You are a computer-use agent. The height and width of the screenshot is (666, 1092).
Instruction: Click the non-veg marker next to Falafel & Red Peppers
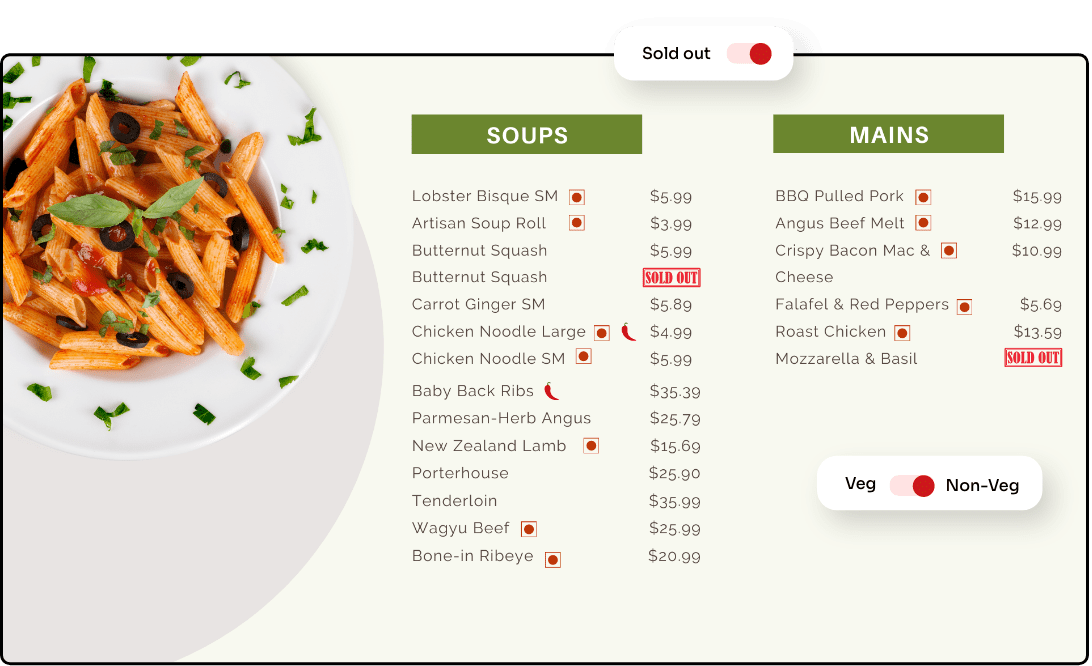(964, 306)
